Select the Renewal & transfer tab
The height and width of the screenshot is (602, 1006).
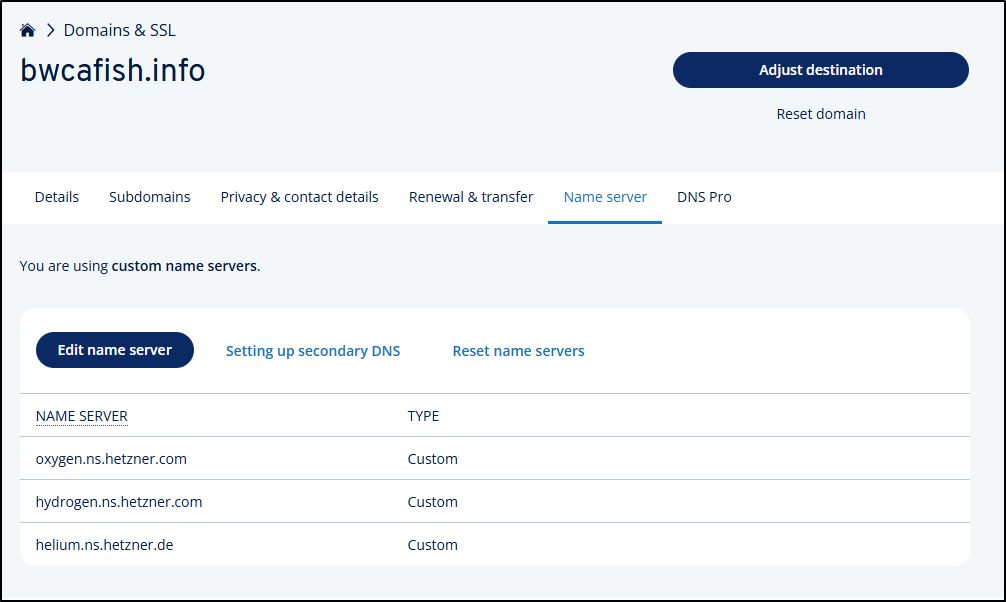[x=471, y=197]
